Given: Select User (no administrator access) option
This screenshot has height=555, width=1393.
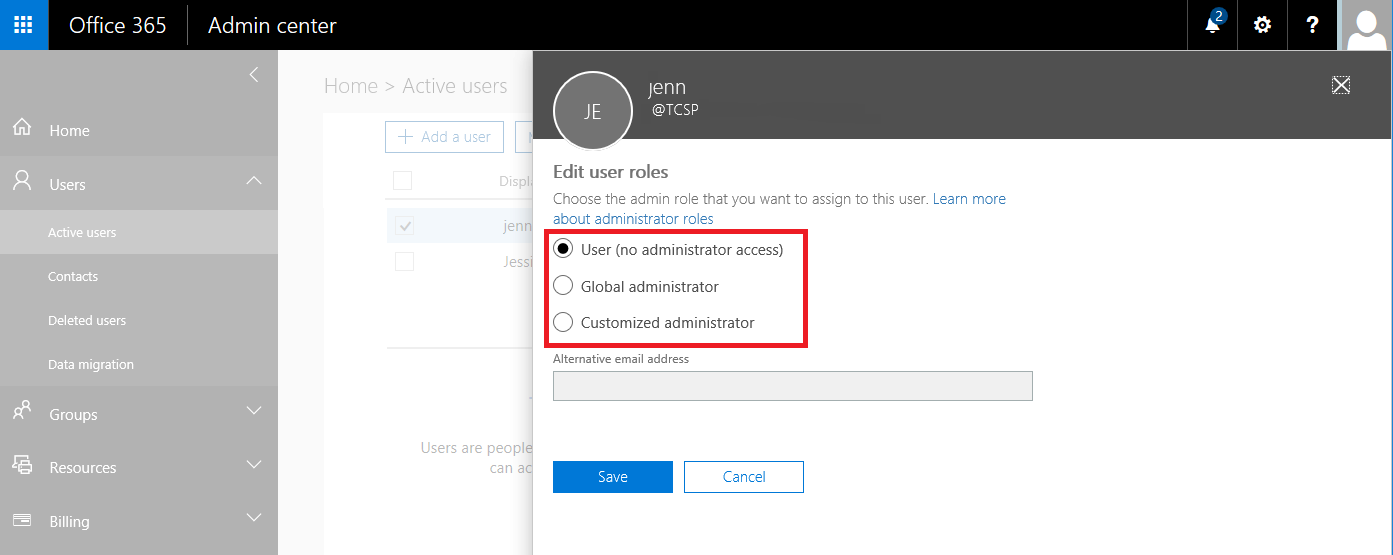Looking at the screenshot, I should point(563,249).
